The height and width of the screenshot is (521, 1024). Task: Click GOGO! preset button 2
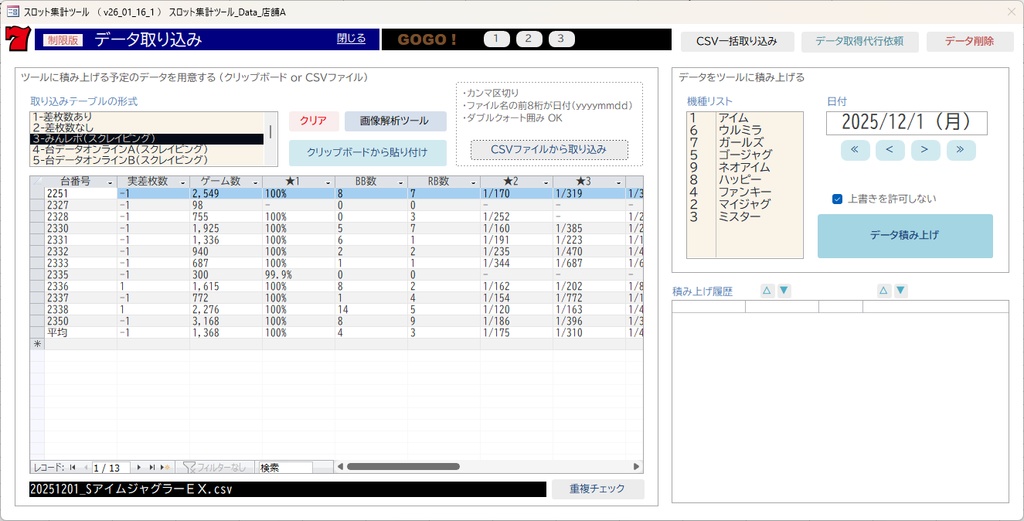pos(529,39)
